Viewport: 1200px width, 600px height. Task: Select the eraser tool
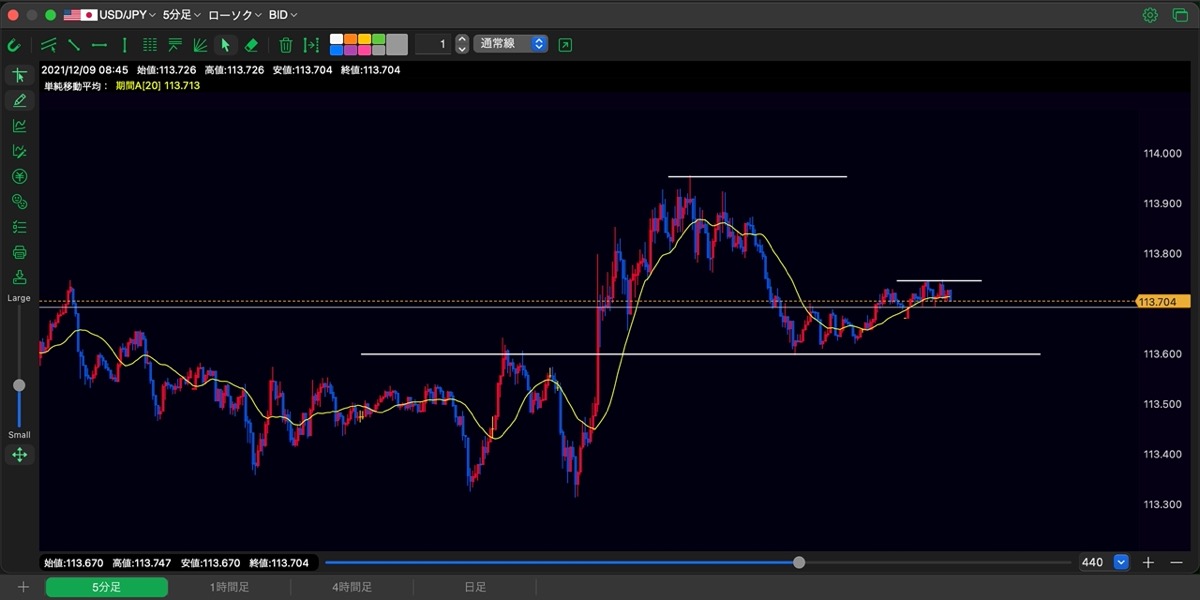(251, 45)
